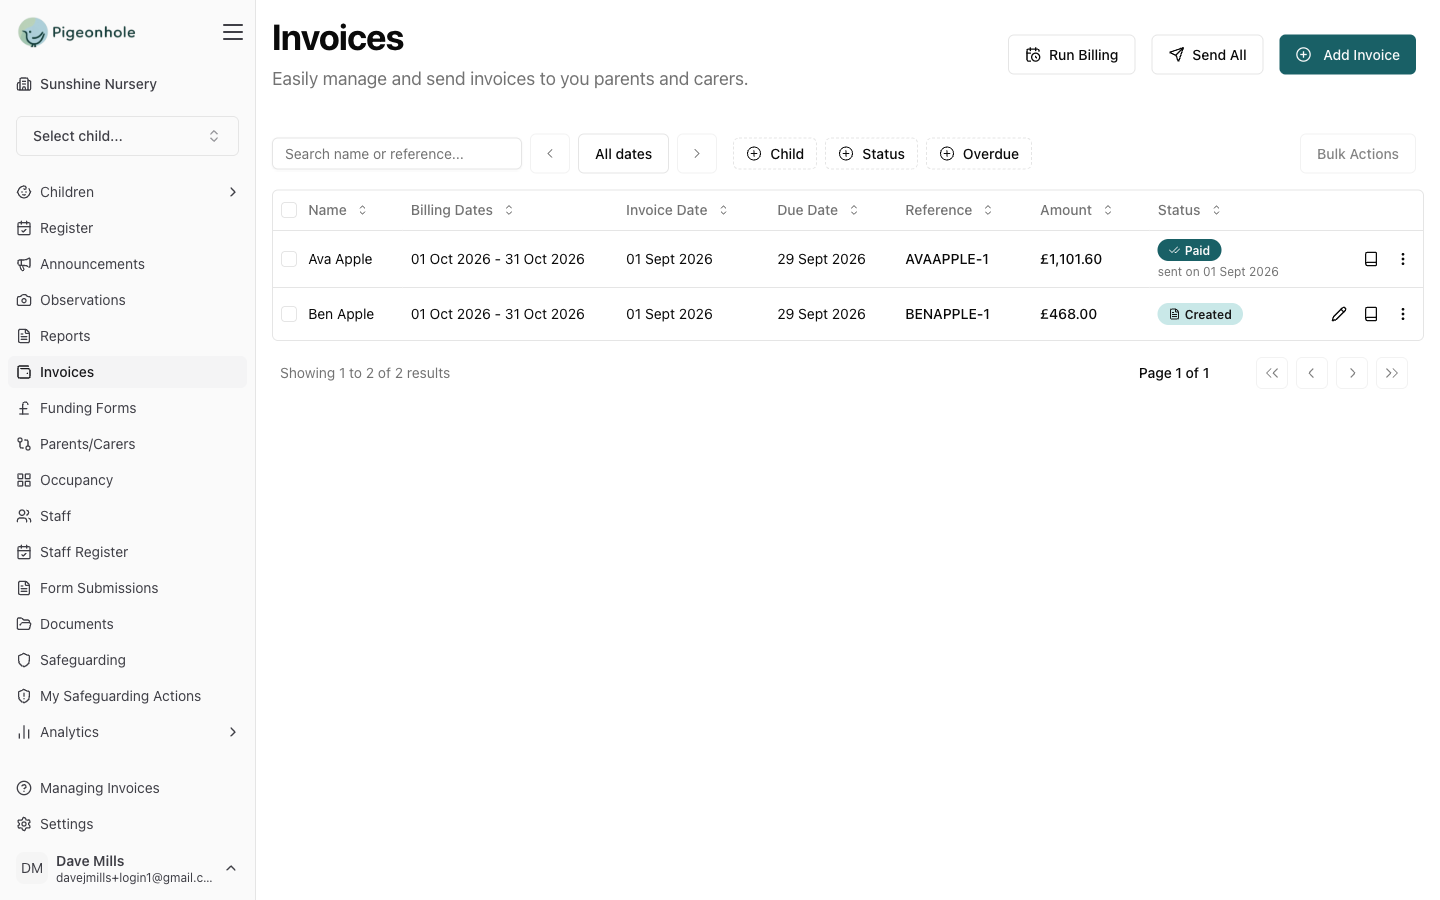Click the Pigeonhole logo icon
This screenshot has width=1440, height=900.
pos(33,33)
